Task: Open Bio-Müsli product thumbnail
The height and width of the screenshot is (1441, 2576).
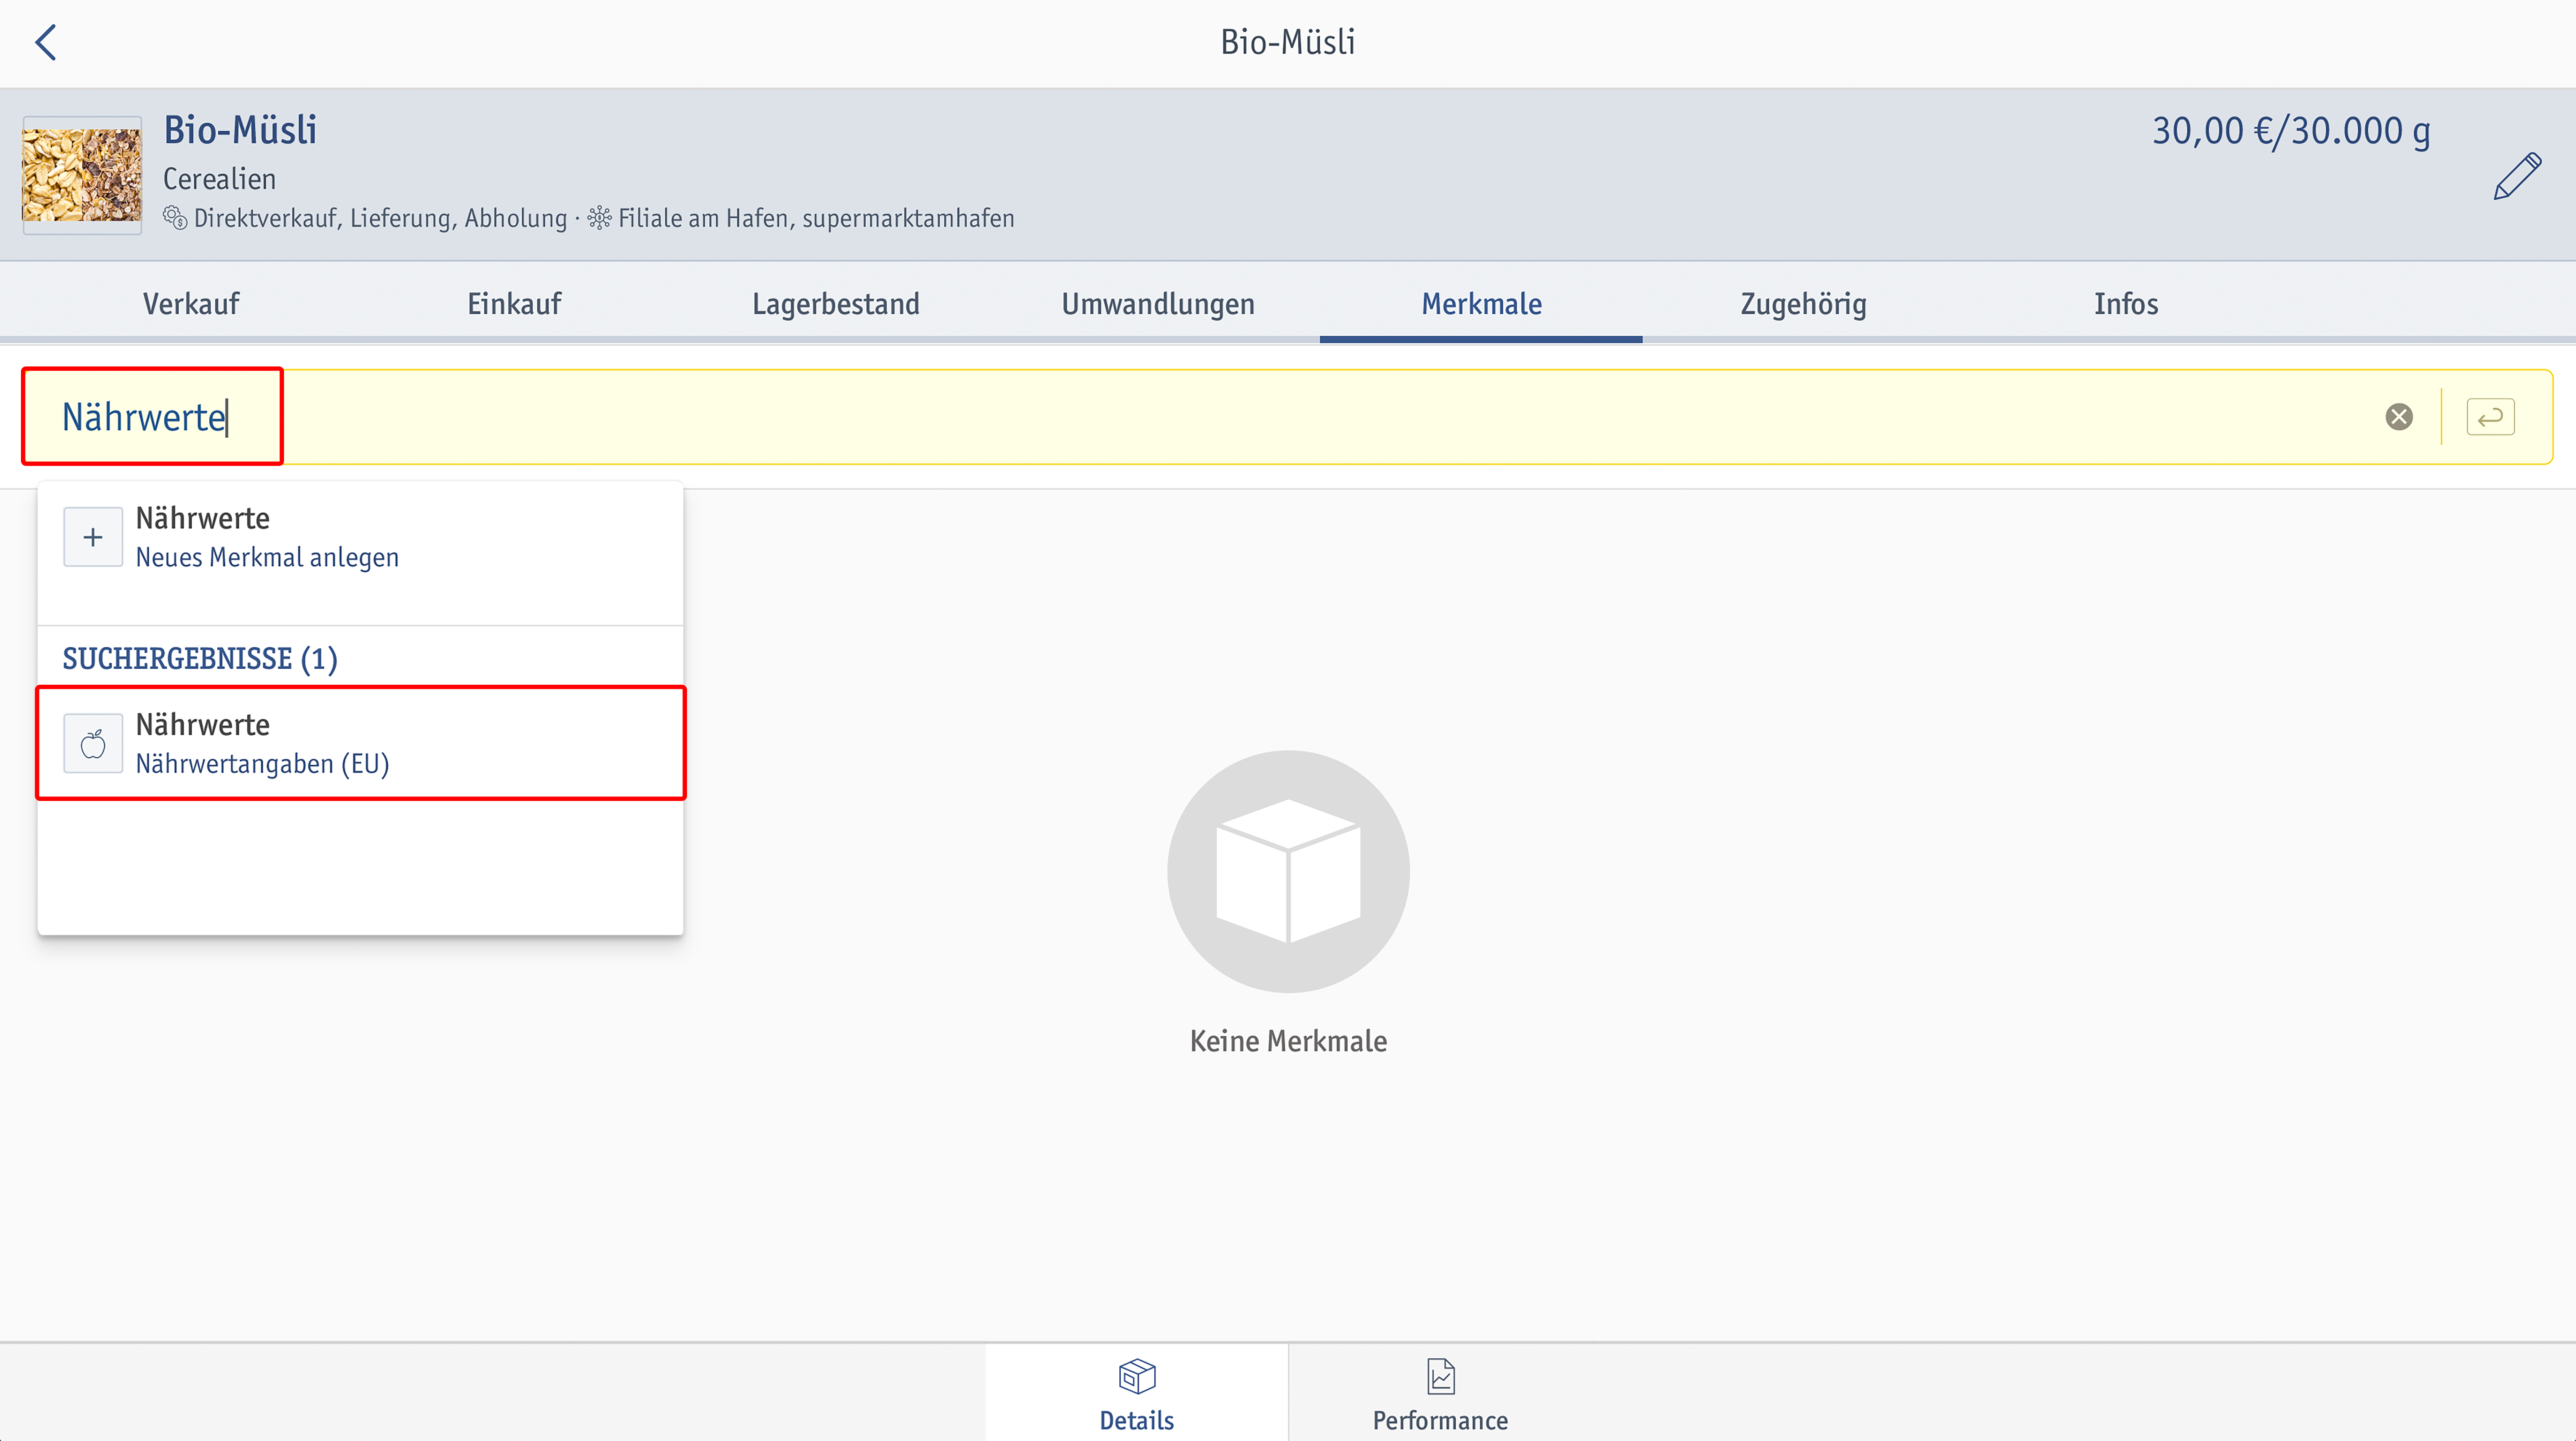Action: [x=82, y=175]
